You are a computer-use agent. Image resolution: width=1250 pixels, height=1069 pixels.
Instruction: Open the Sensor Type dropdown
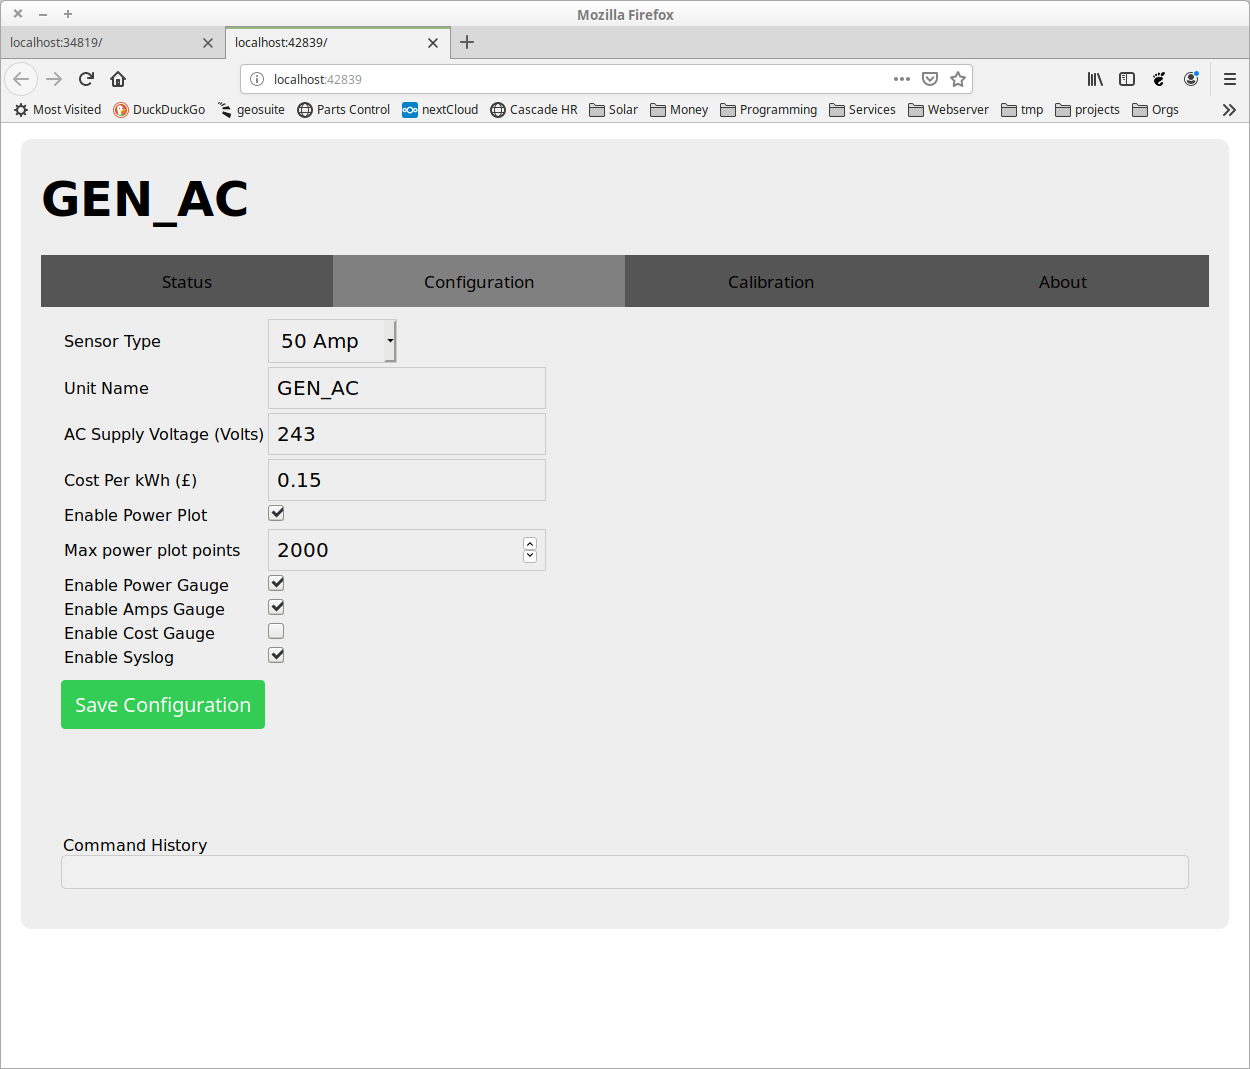tap(332, 341)
